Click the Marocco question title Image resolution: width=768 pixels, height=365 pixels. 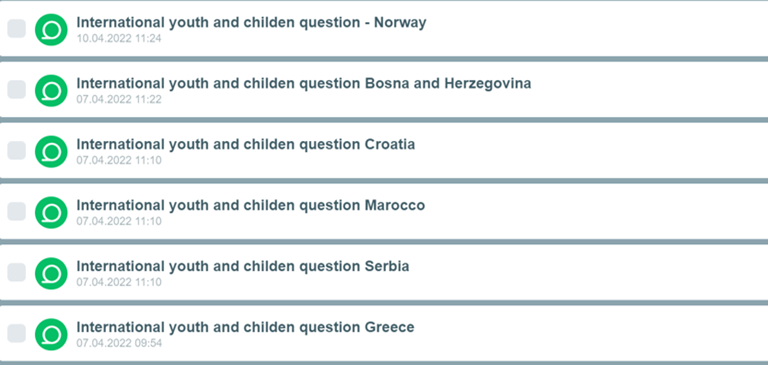pos(251,206)
